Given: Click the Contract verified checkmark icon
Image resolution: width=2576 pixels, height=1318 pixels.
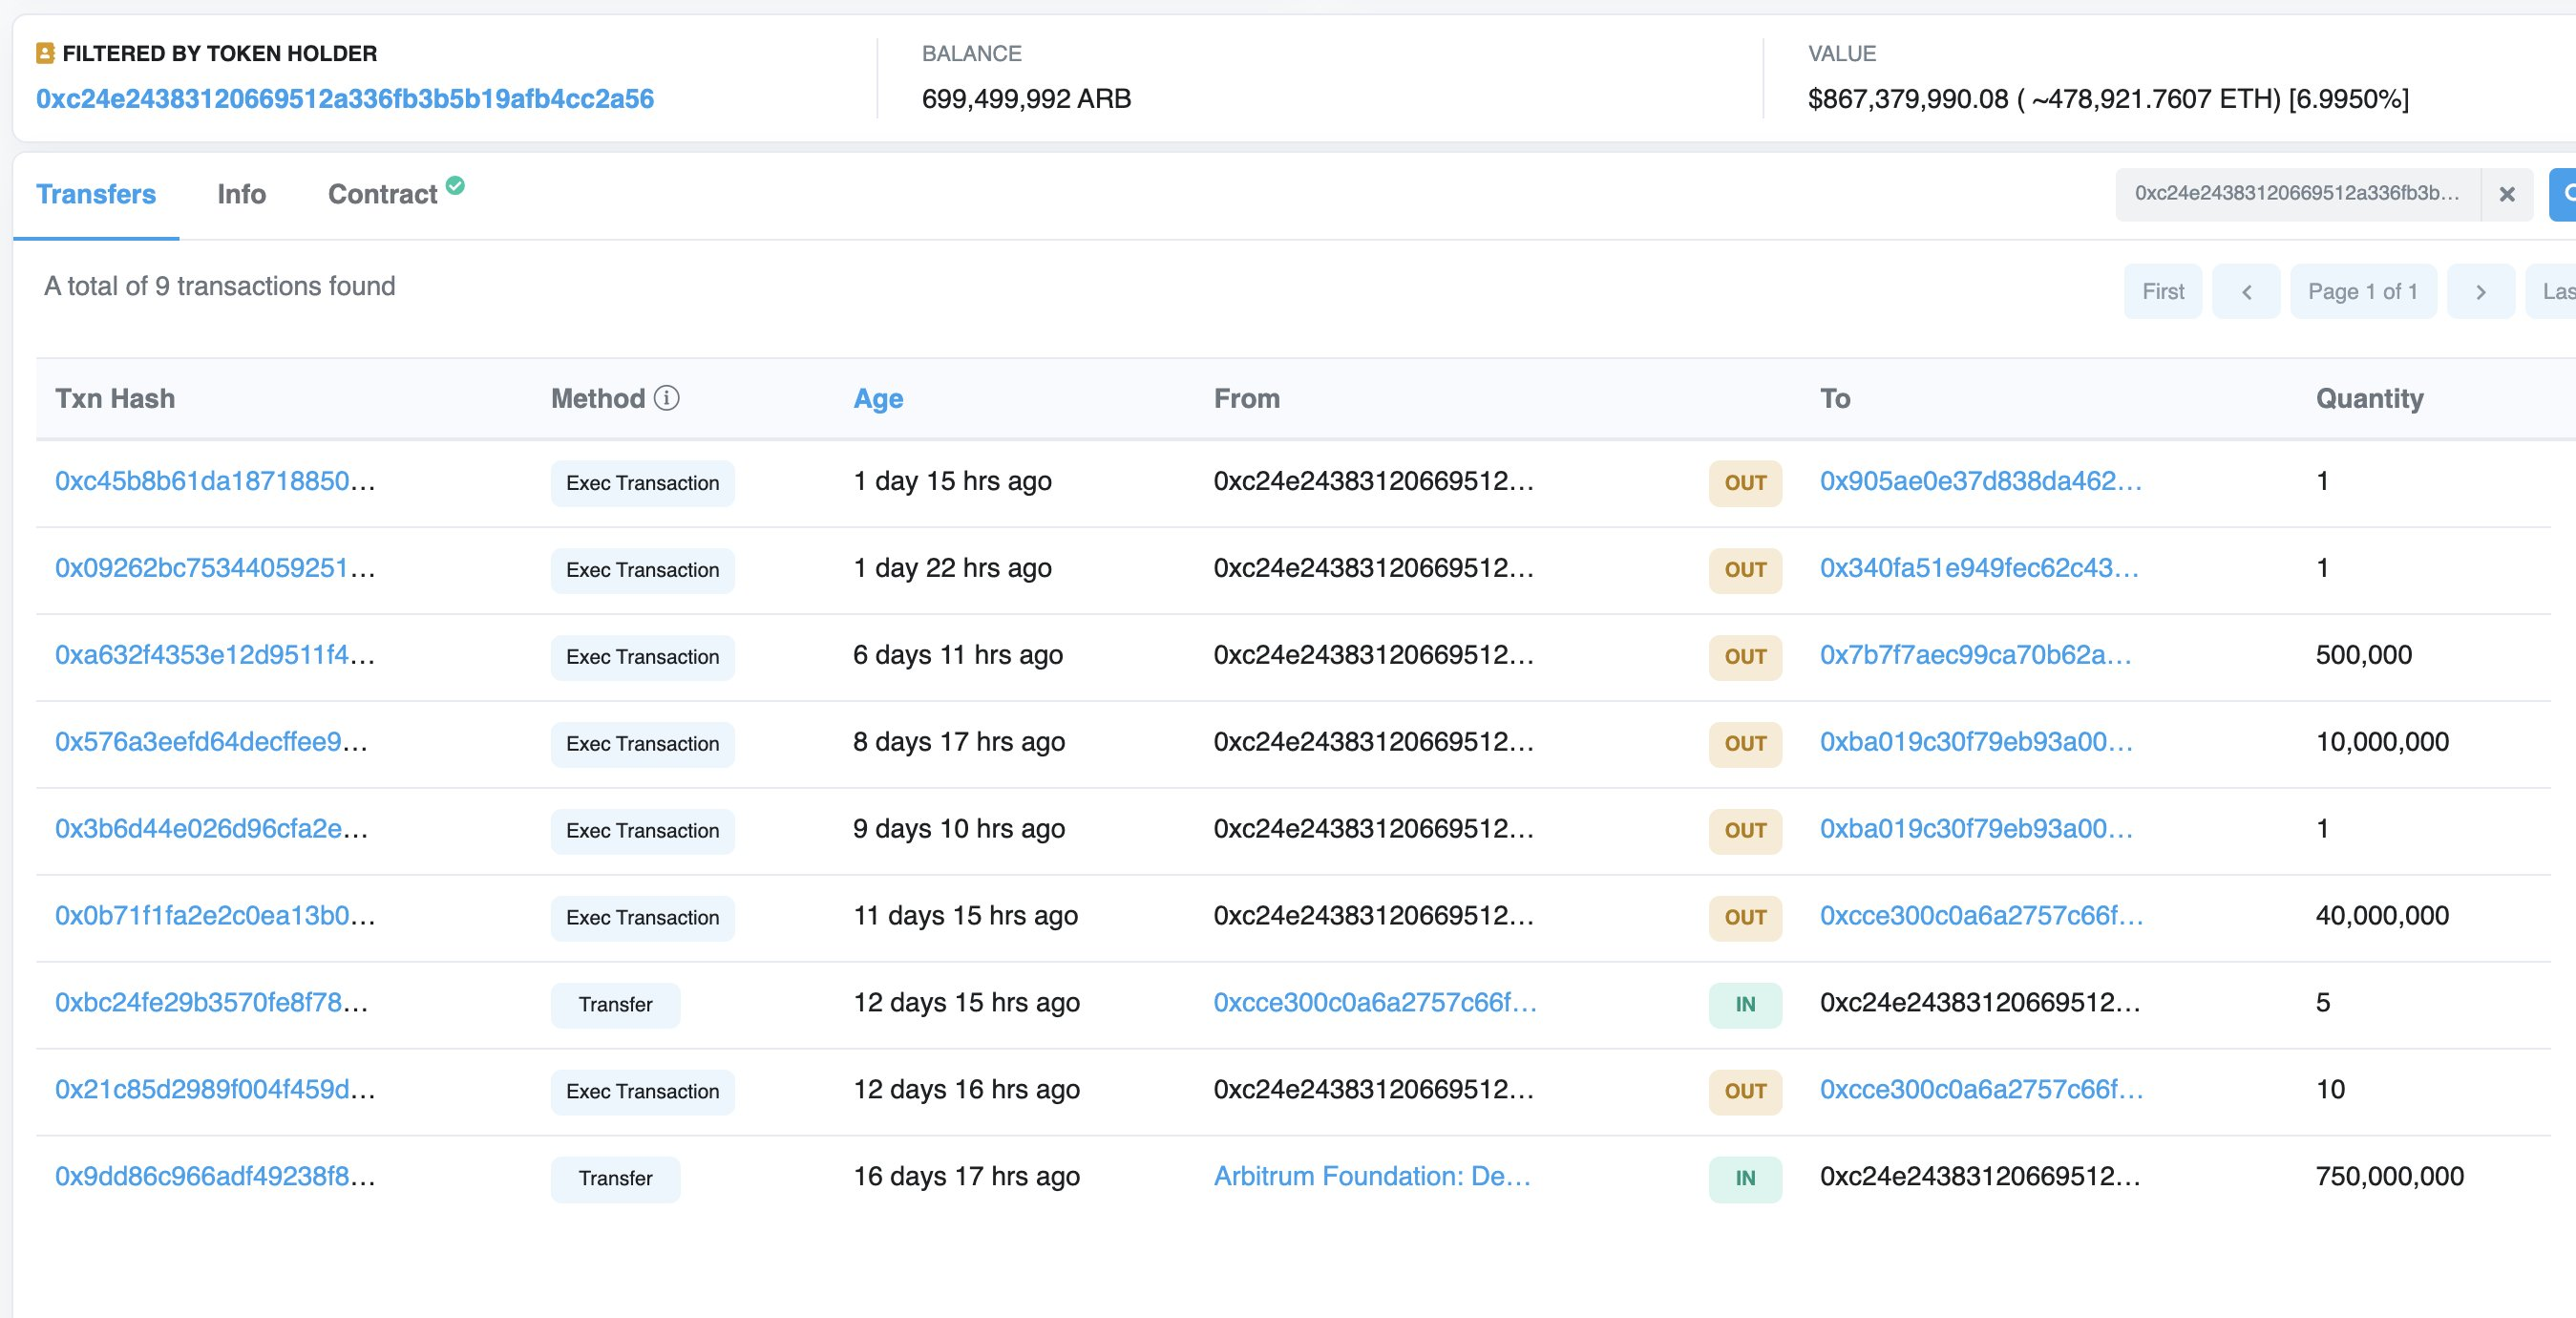Looking at the screenshot, I should click(455, 185).
